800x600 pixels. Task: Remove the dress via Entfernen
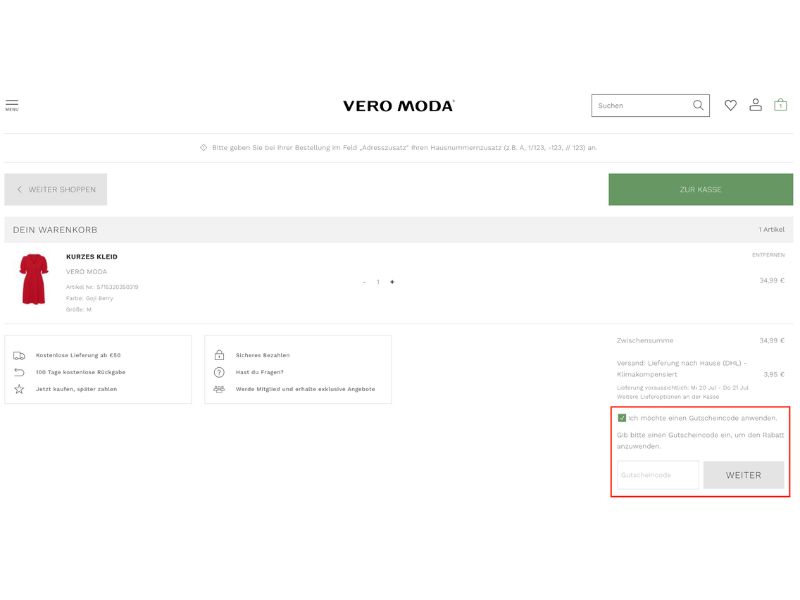768,255
